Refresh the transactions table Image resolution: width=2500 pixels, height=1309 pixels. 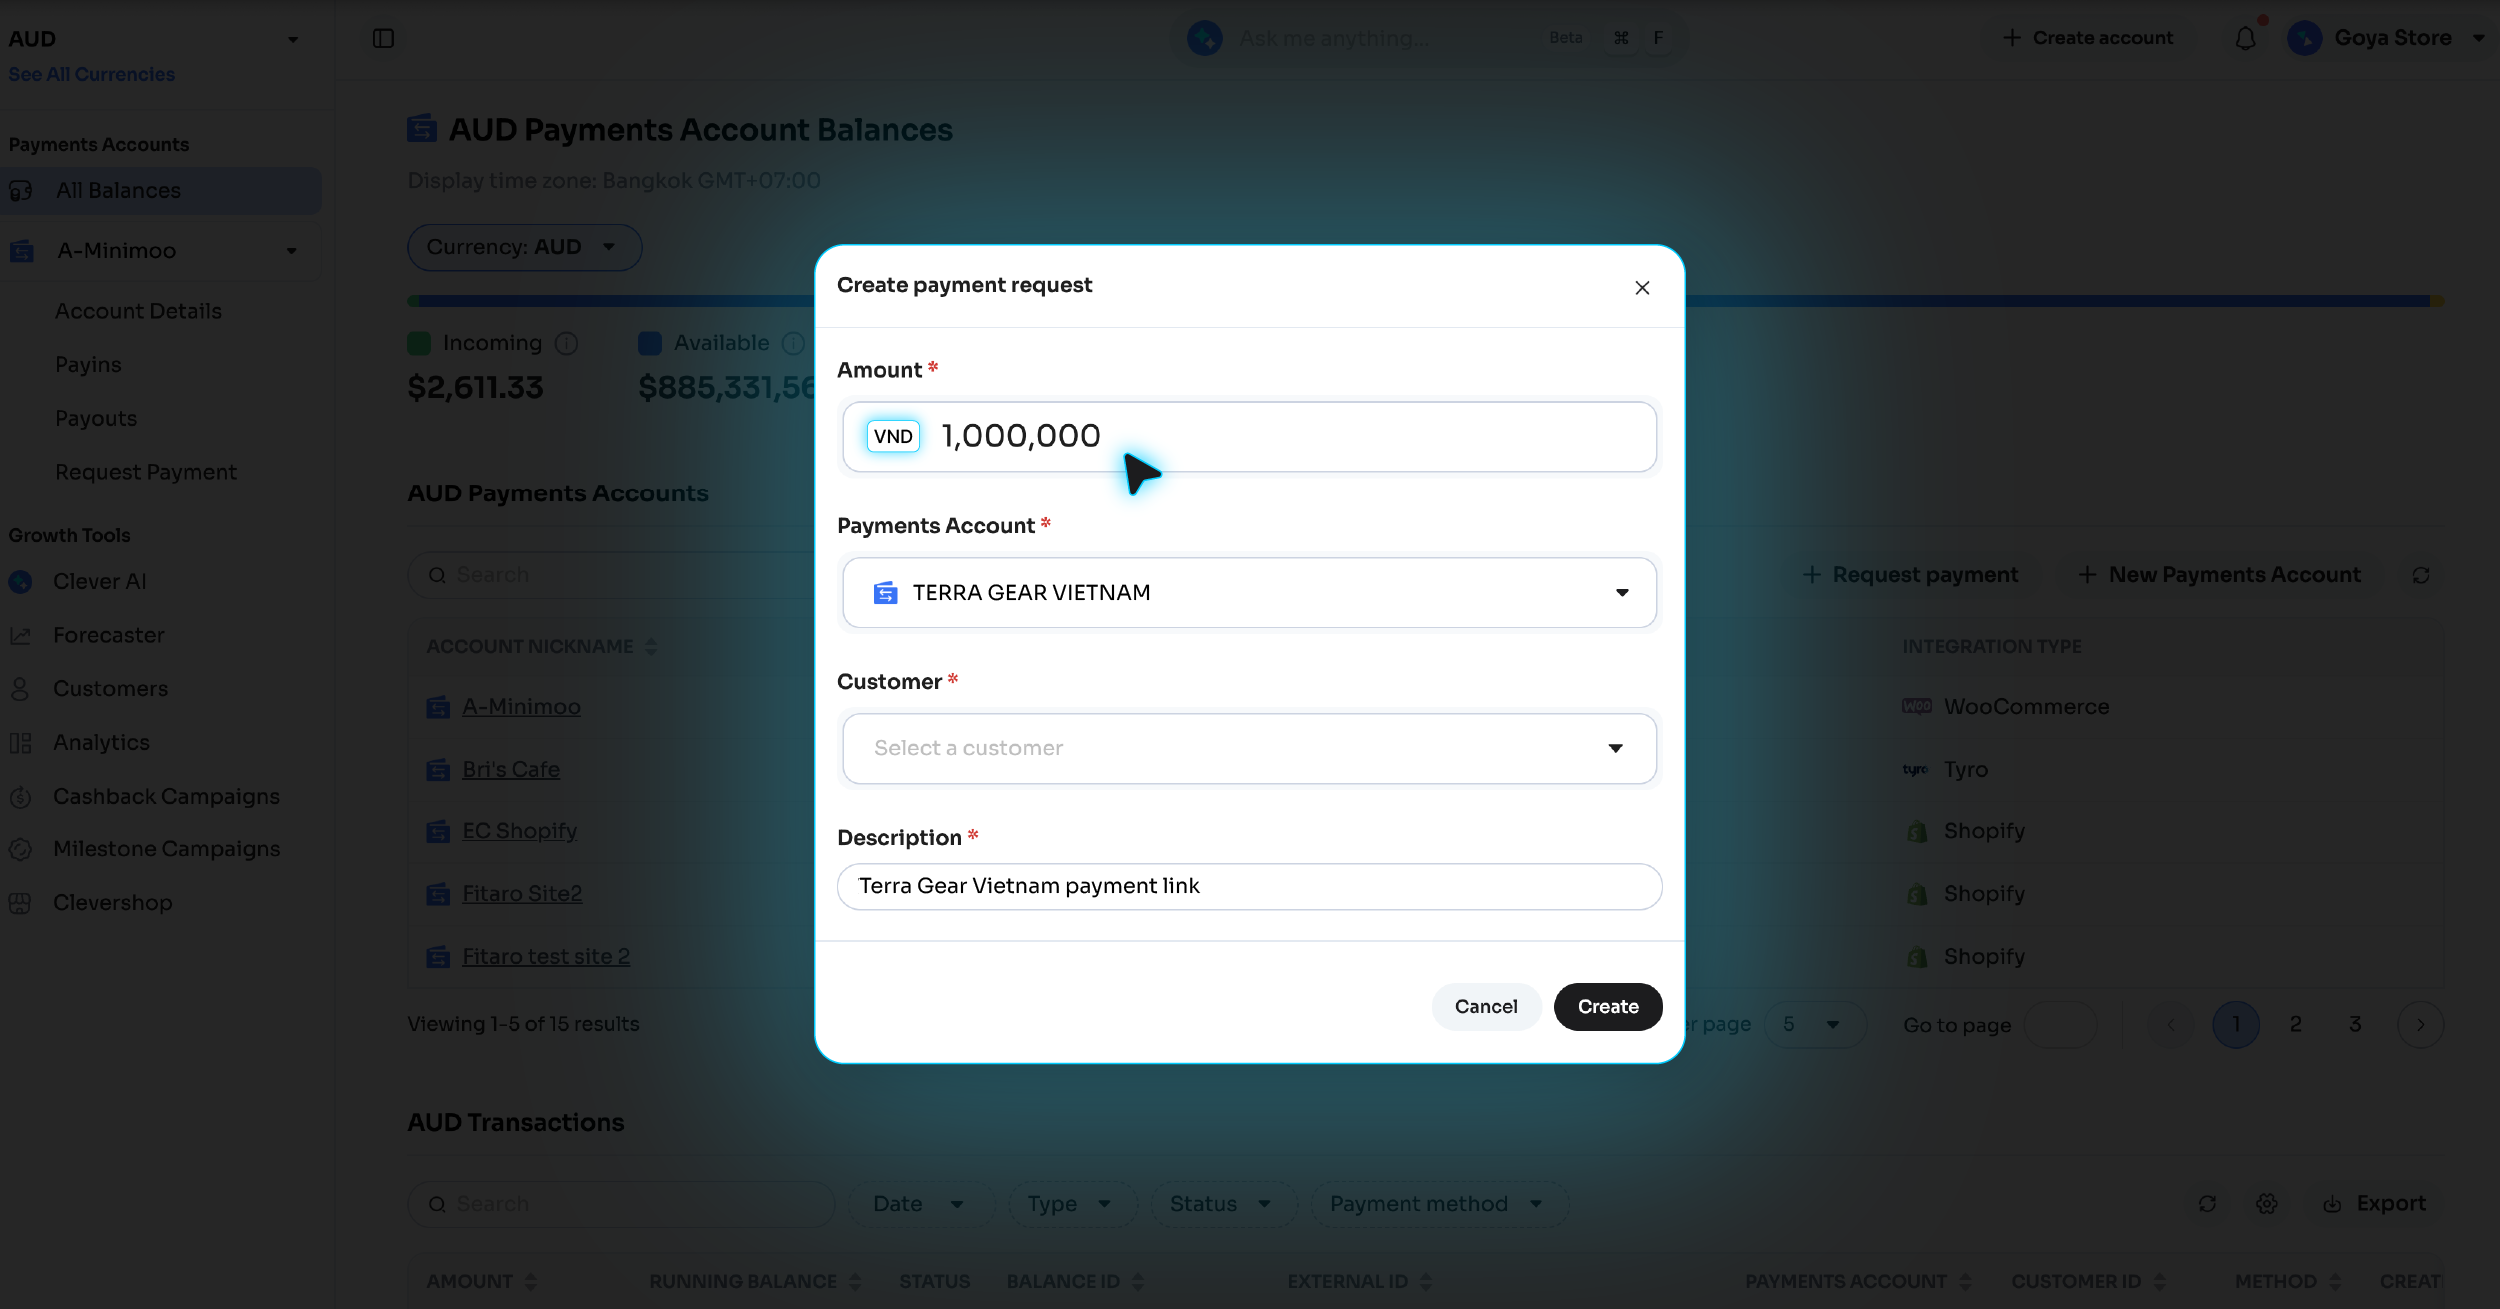(x=2207, y=1204)
